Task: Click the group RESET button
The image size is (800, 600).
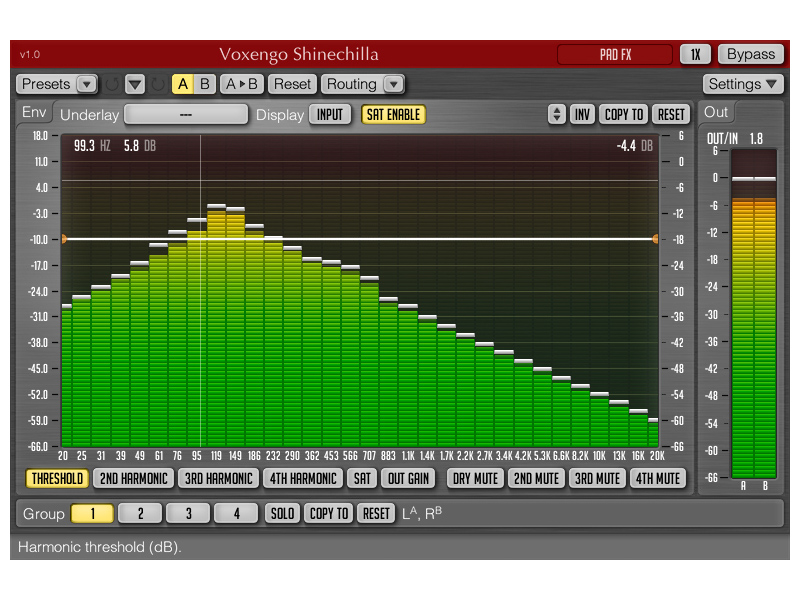Action: [x=376, y=513]
